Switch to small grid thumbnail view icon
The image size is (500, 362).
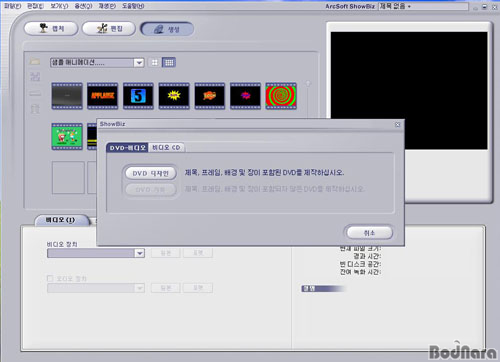coord(169,62)
